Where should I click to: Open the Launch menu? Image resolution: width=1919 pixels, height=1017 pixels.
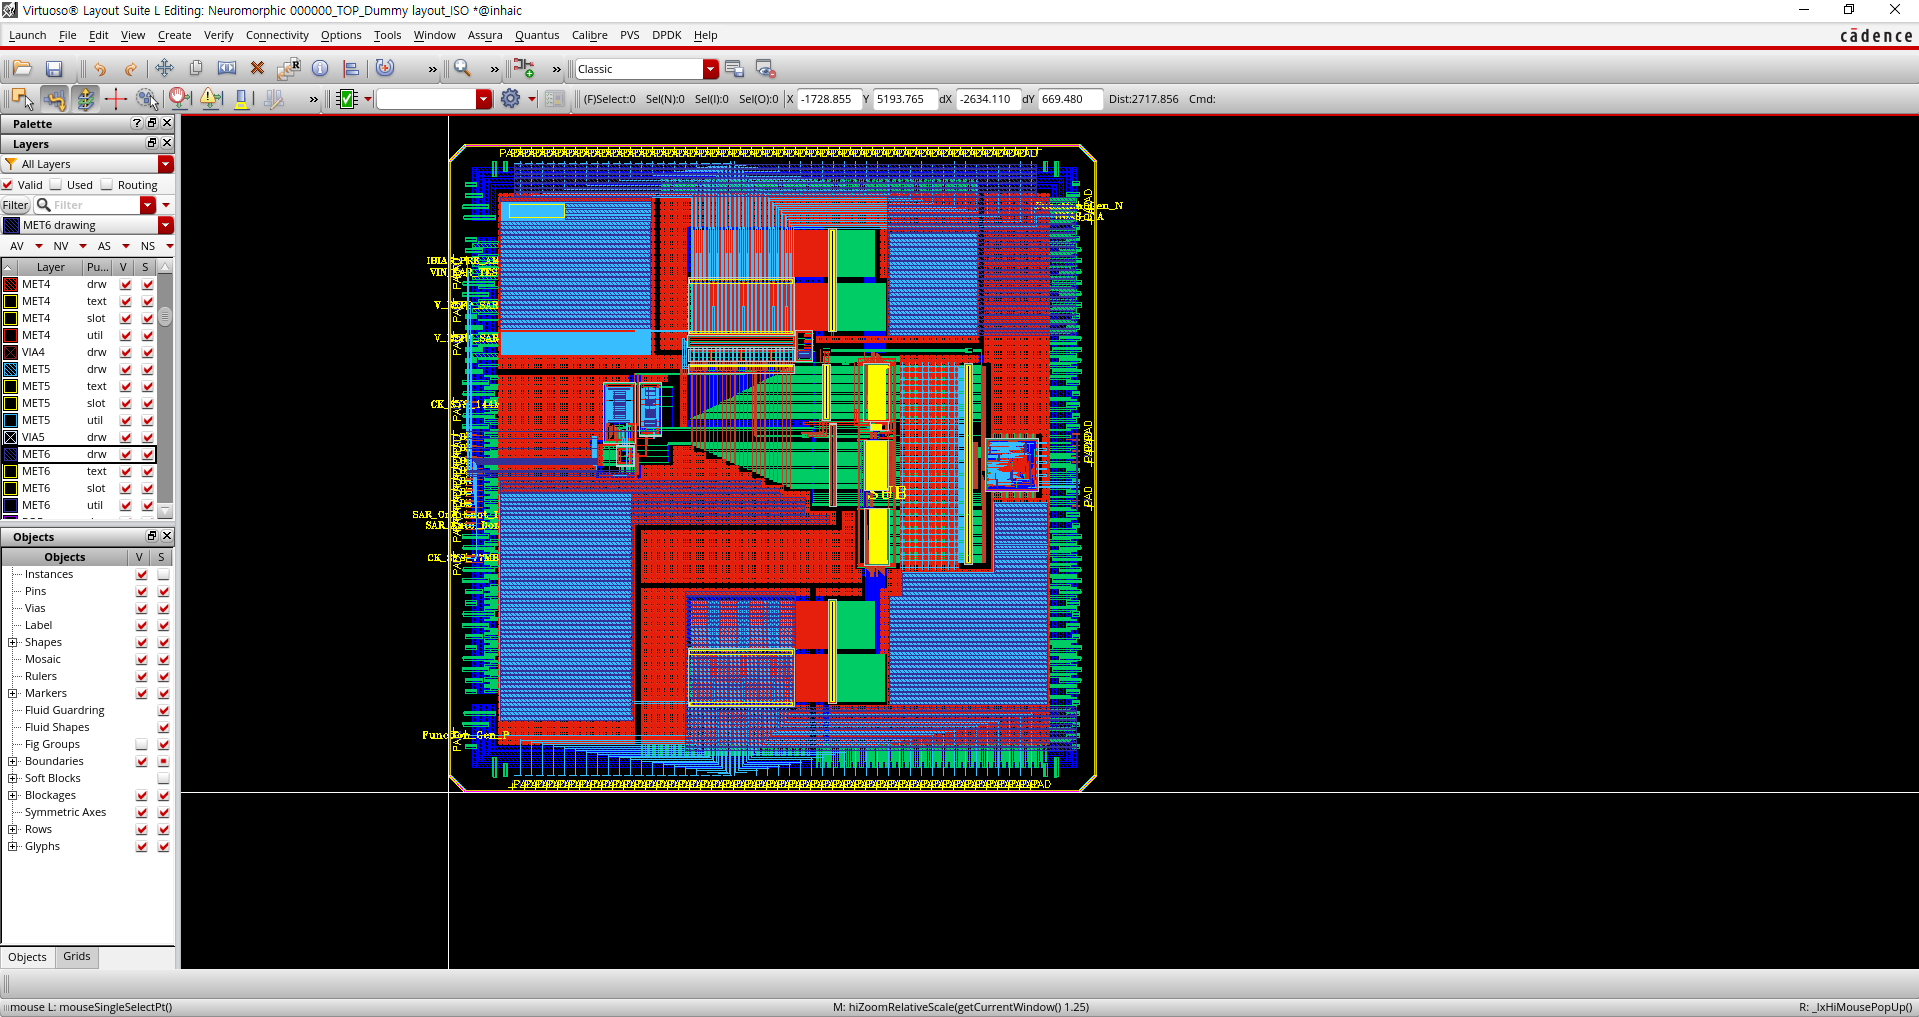pyautogui.click(x=27, y=35)
